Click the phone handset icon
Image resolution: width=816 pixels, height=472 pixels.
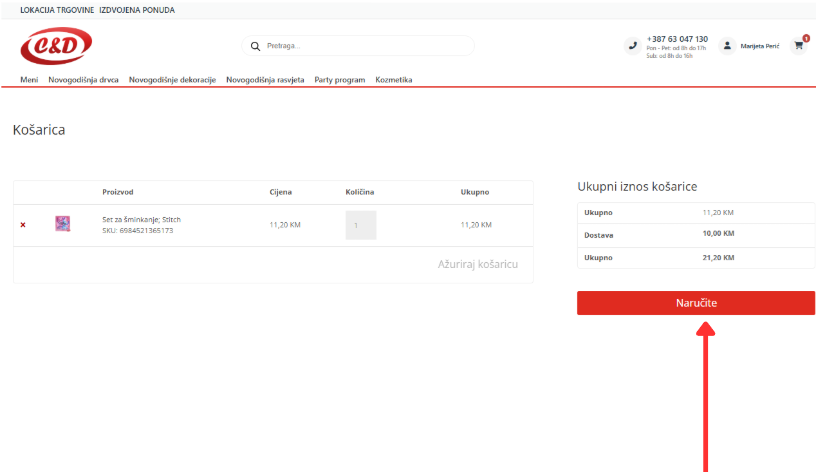[632, 45]
